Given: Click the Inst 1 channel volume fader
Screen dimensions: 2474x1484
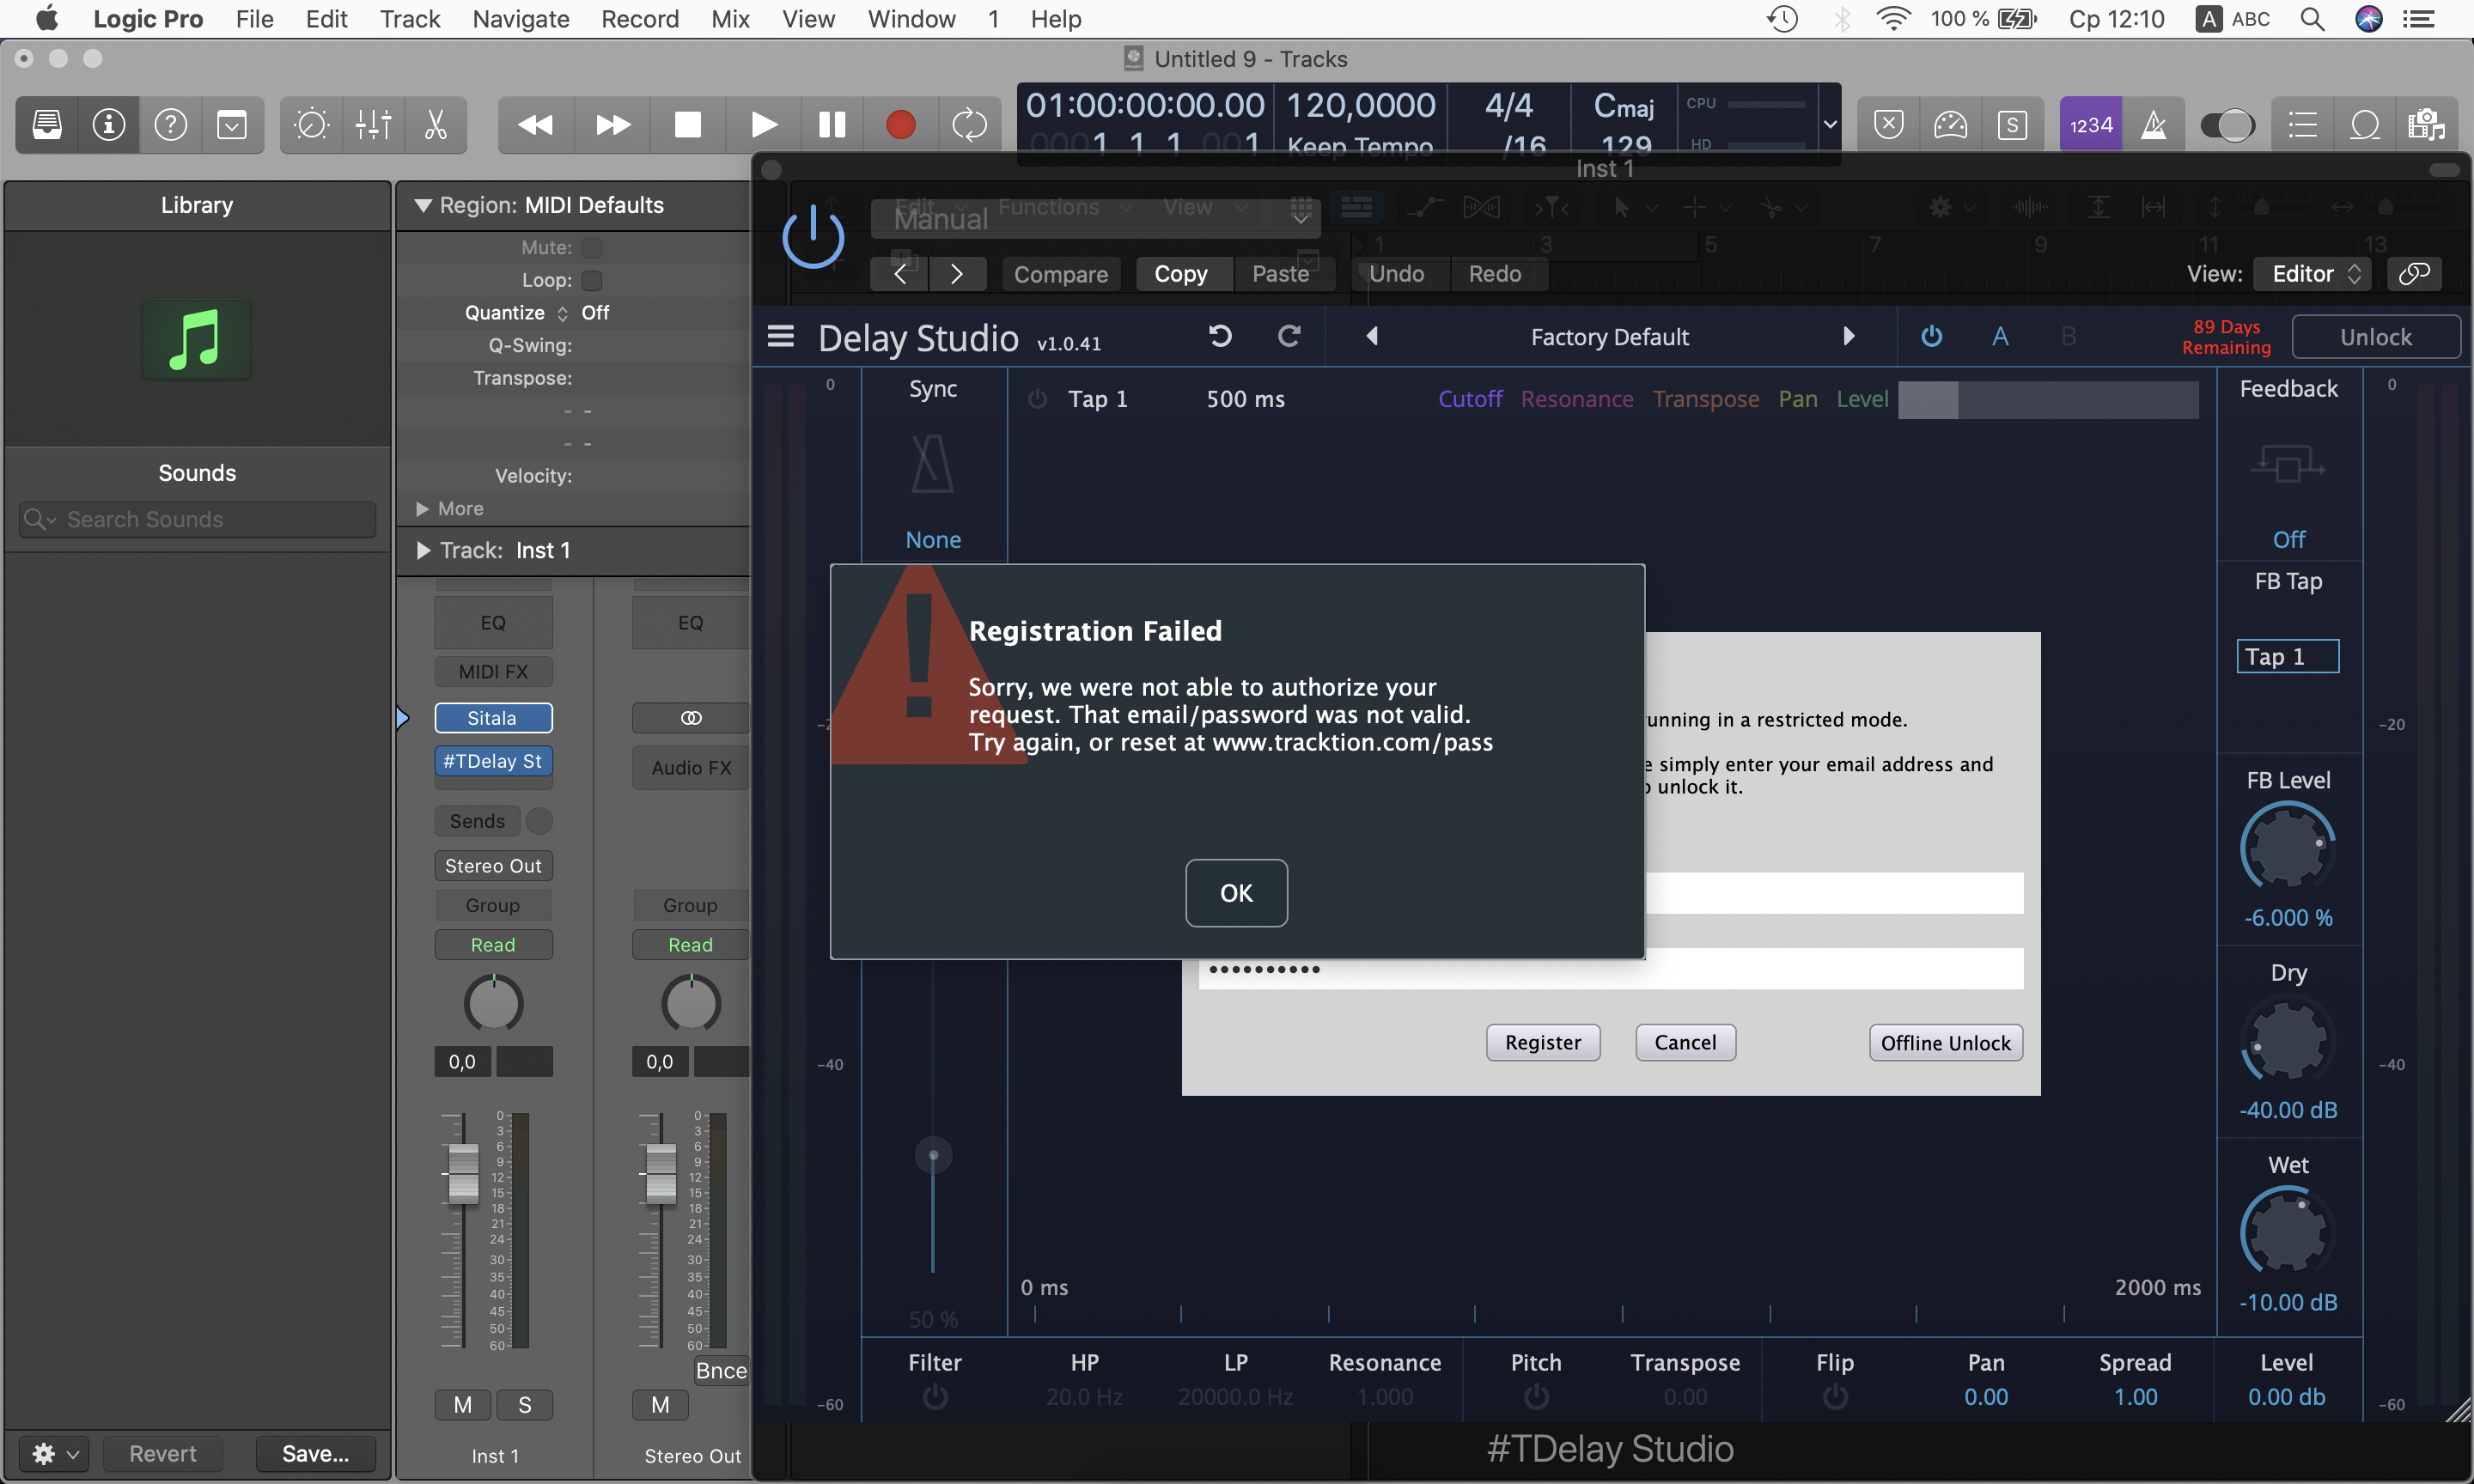Looking at the screenshot, I should point(463,1172).
